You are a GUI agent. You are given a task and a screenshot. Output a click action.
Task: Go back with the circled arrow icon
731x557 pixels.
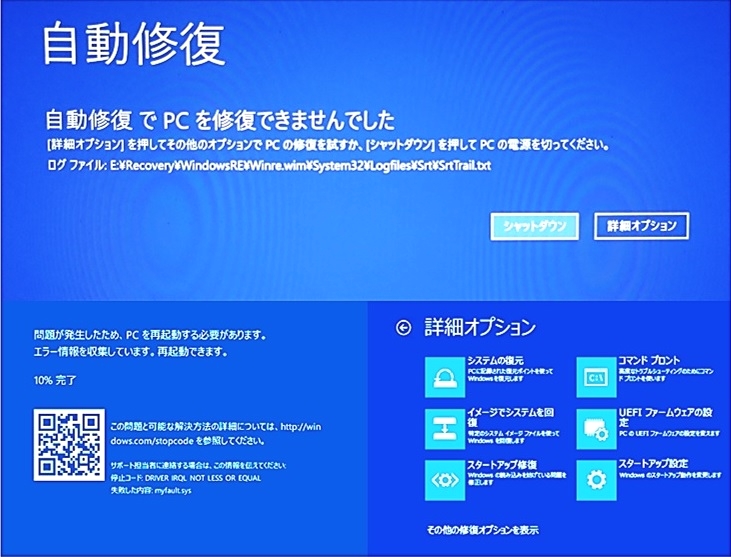pos(403,328)
